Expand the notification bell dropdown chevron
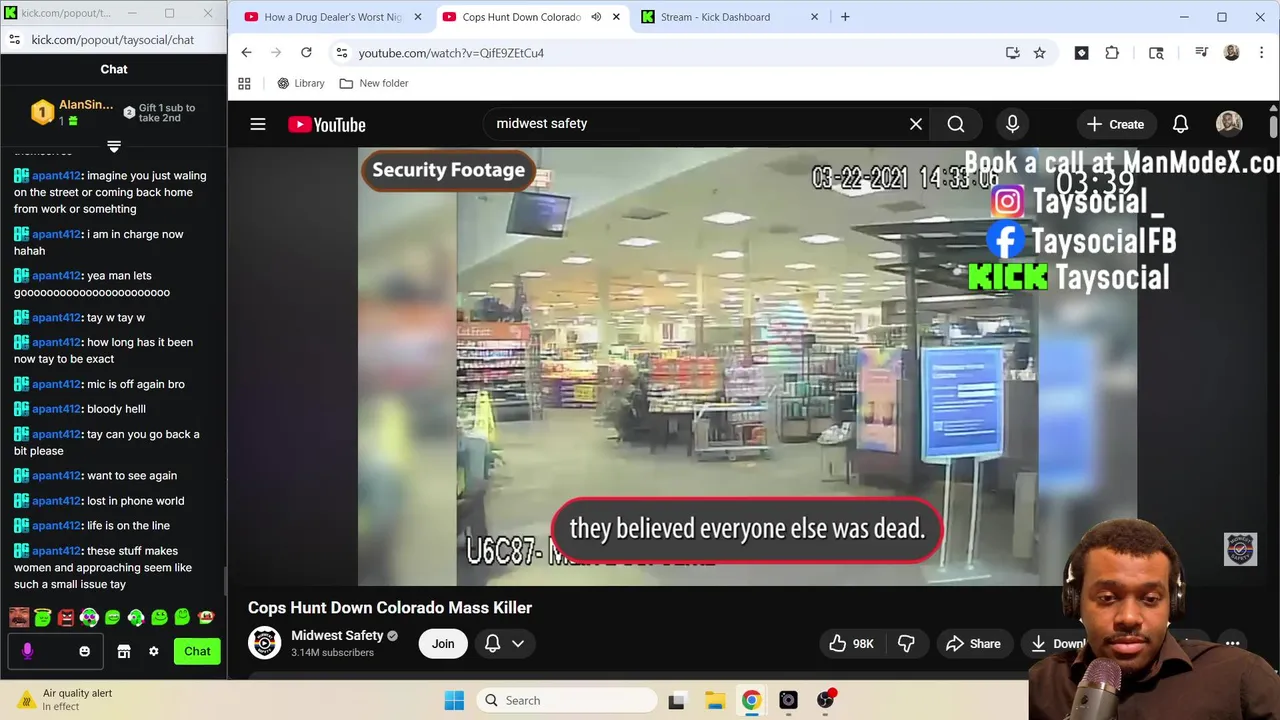This screenshot has height=720, width=1280. click(x=518, y=644)
